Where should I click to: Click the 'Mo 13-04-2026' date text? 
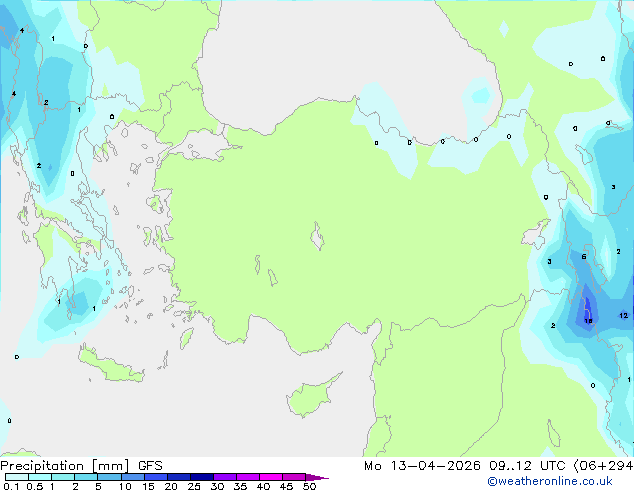422,466
